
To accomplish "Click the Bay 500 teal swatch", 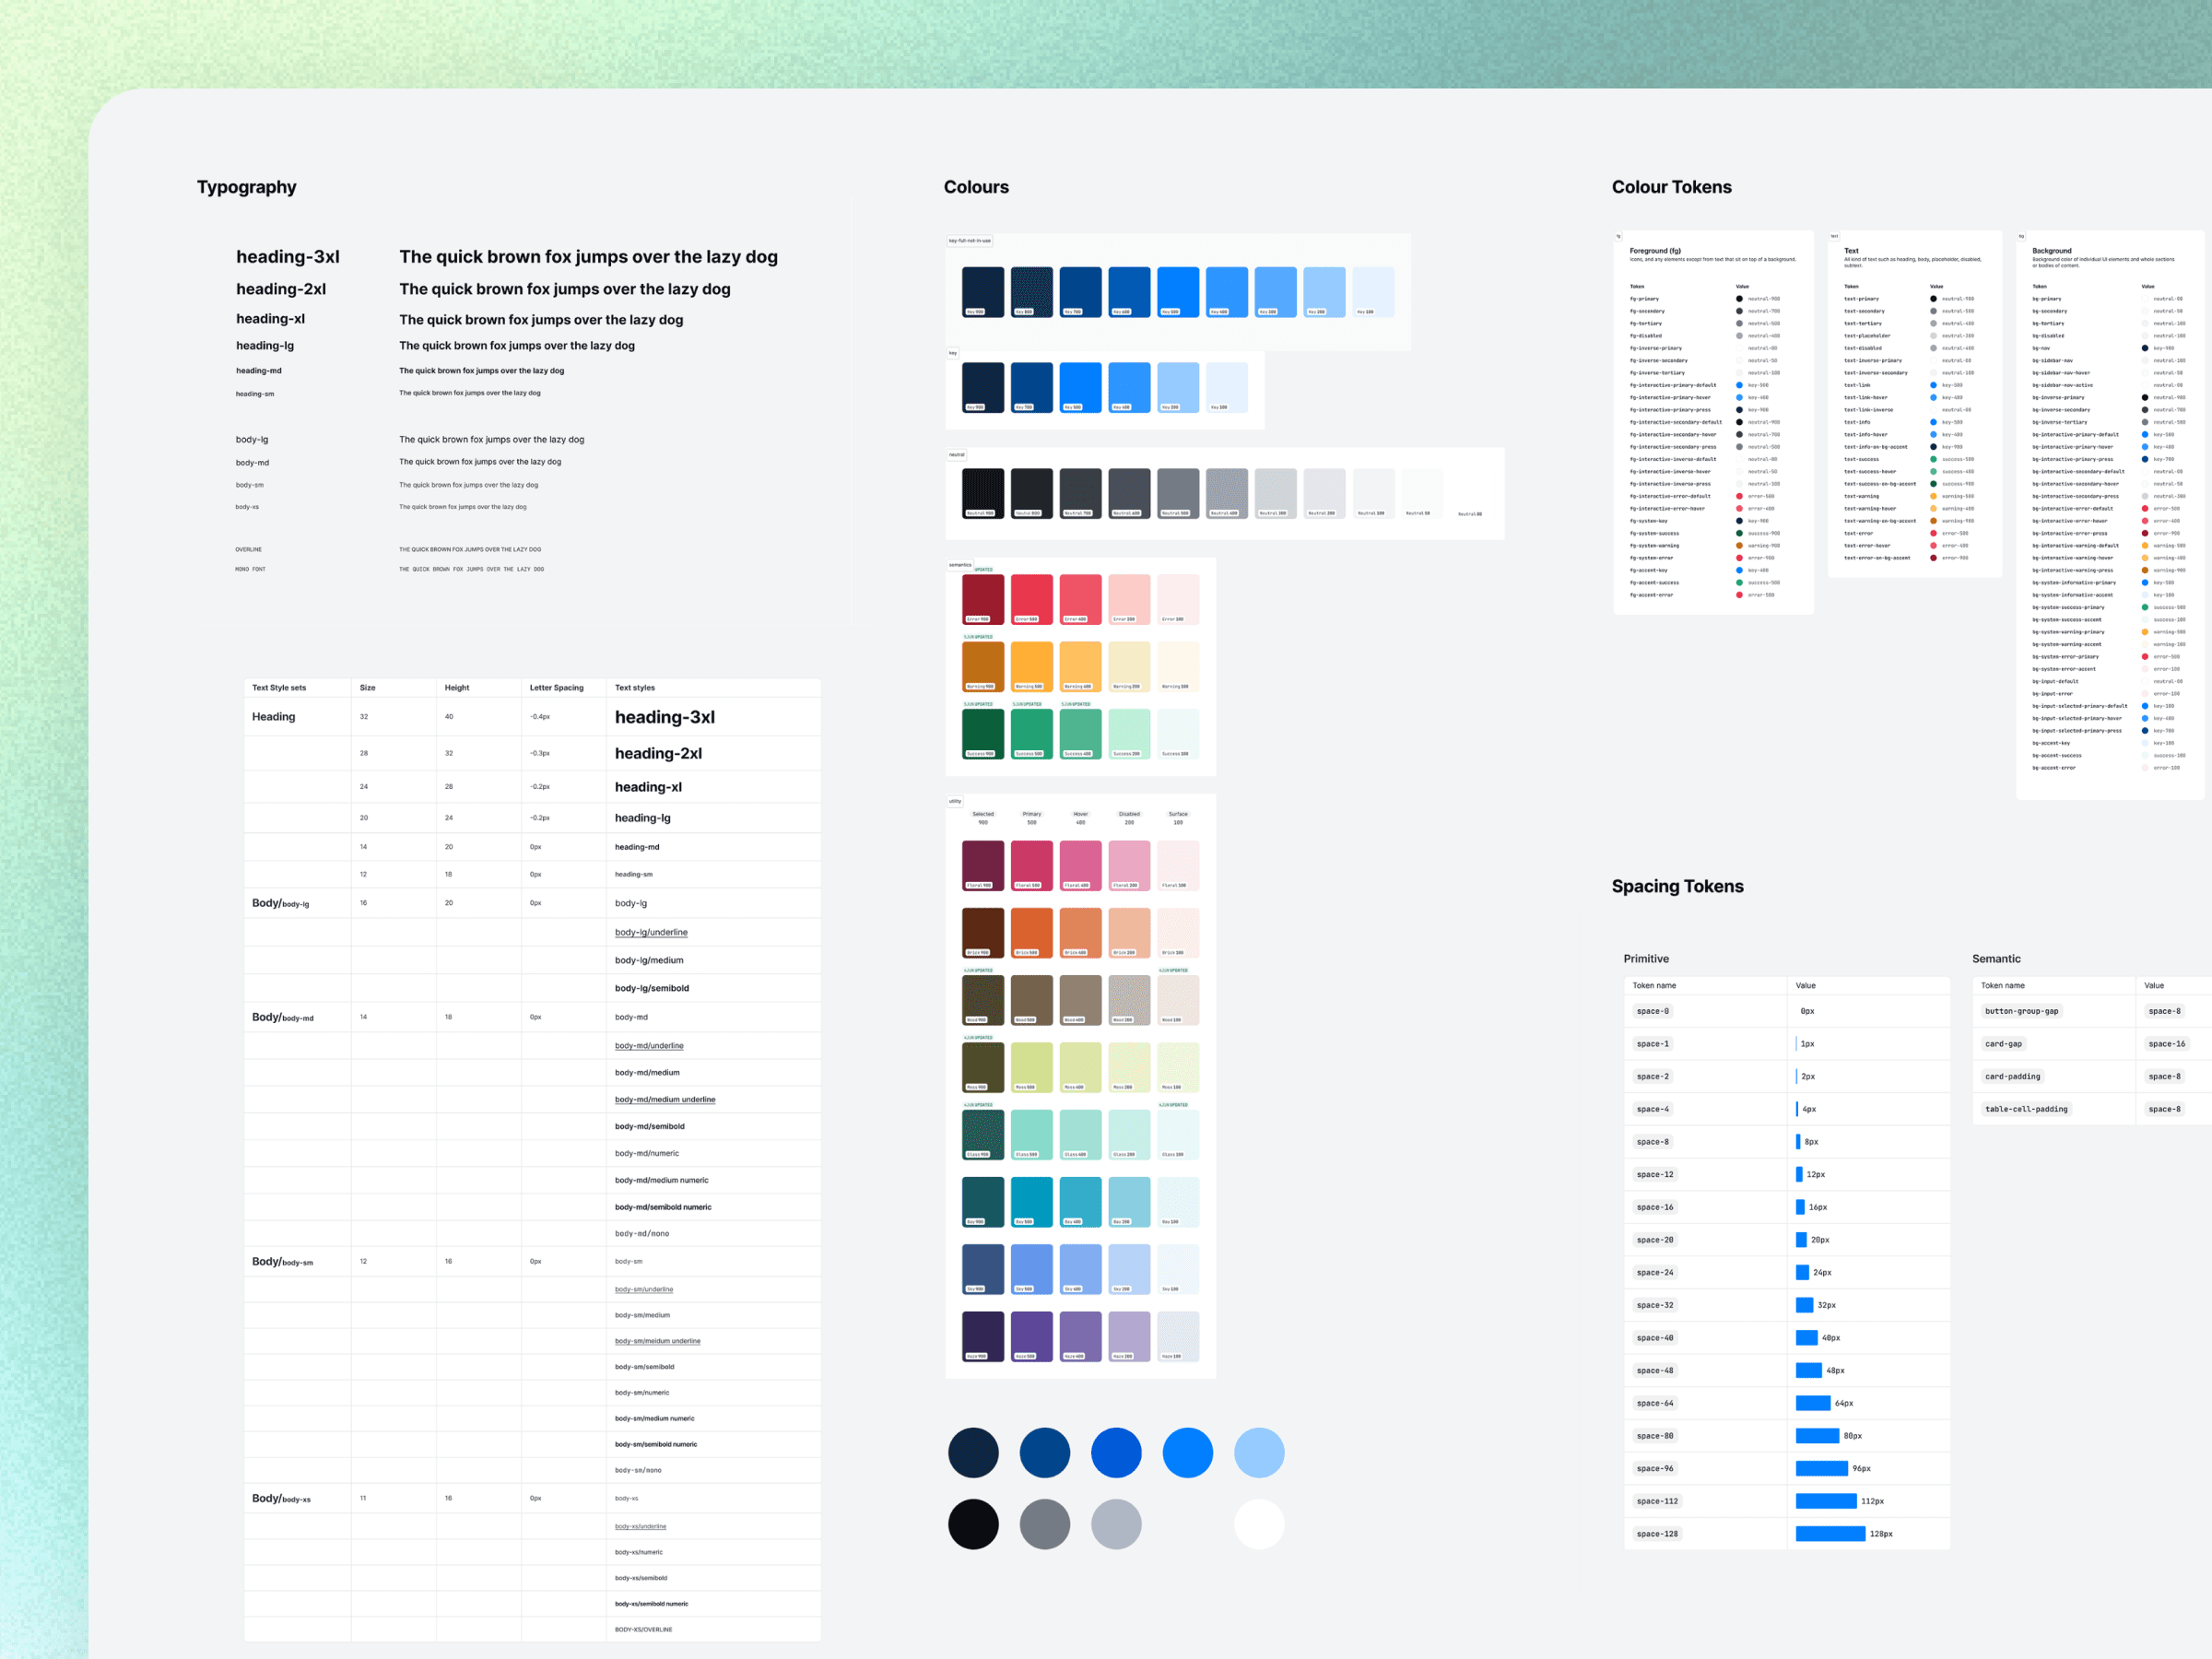I will click(x=1031, y=1201).
